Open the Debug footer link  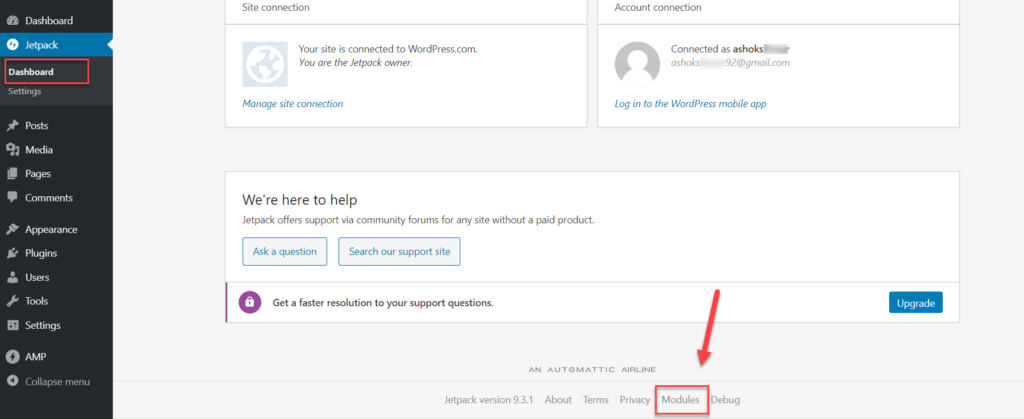pos(725,399)
